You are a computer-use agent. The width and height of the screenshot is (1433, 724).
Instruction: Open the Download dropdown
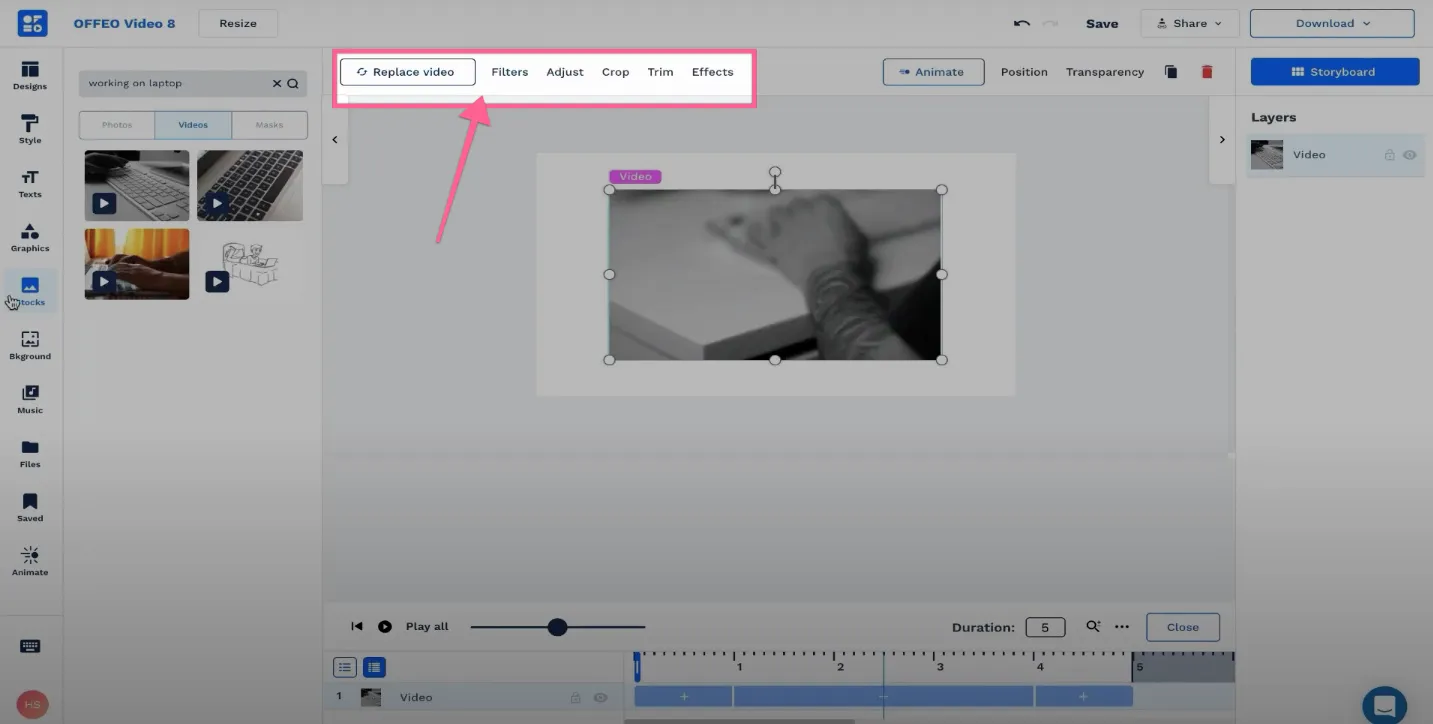coord(1334,23)
